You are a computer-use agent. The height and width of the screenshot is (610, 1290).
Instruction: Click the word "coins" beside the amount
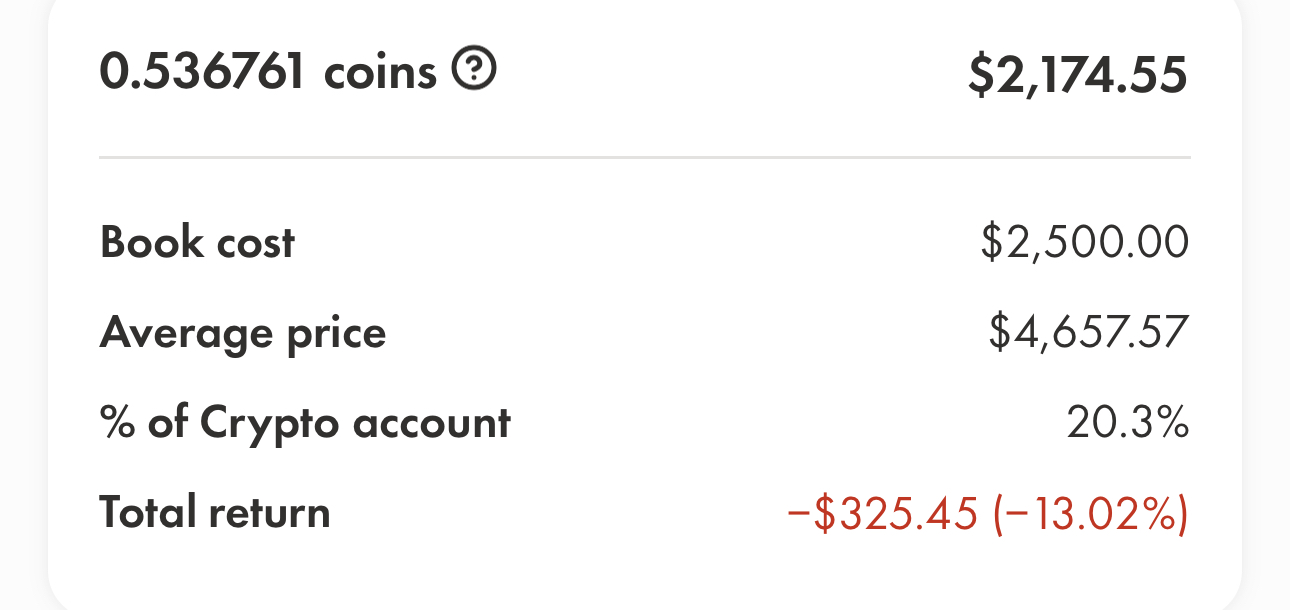click(380, 73)
